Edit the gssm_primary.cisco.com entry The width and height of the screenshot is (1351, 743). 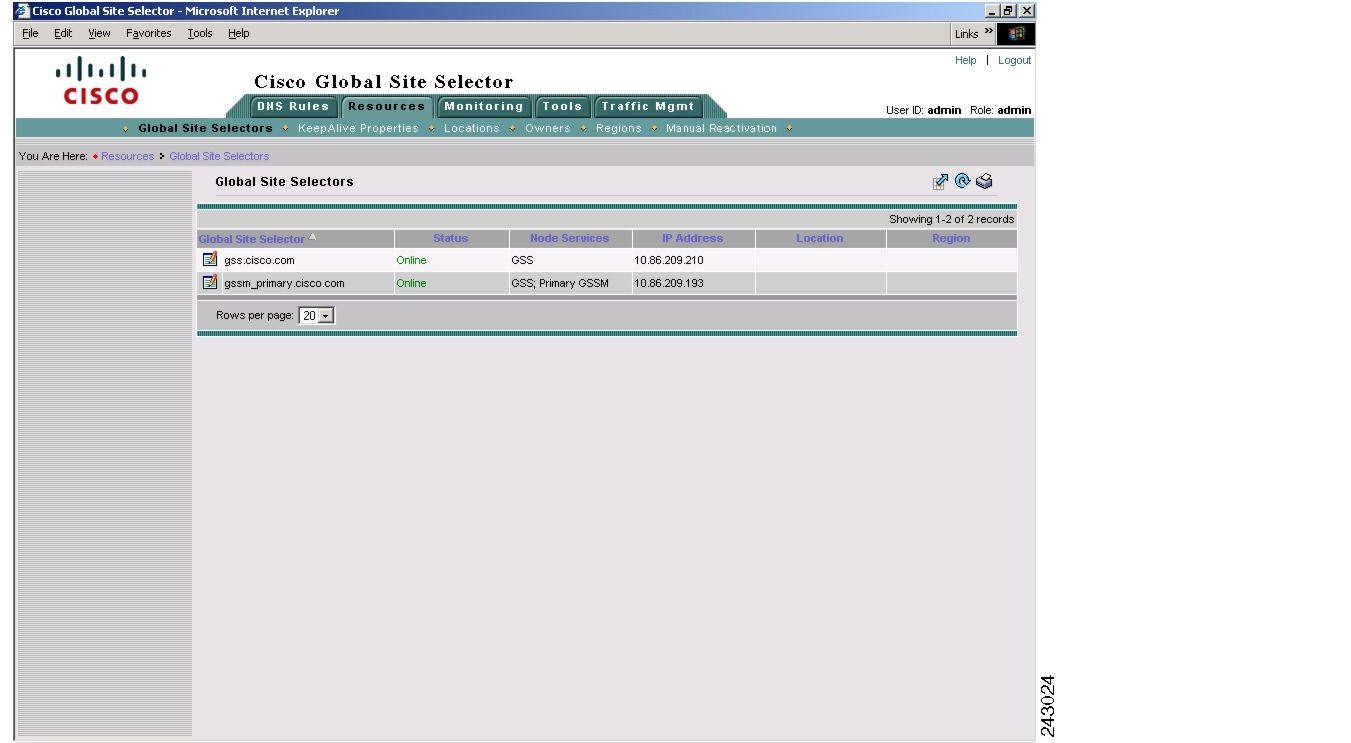pyautogui.click(x=209, y=283)
